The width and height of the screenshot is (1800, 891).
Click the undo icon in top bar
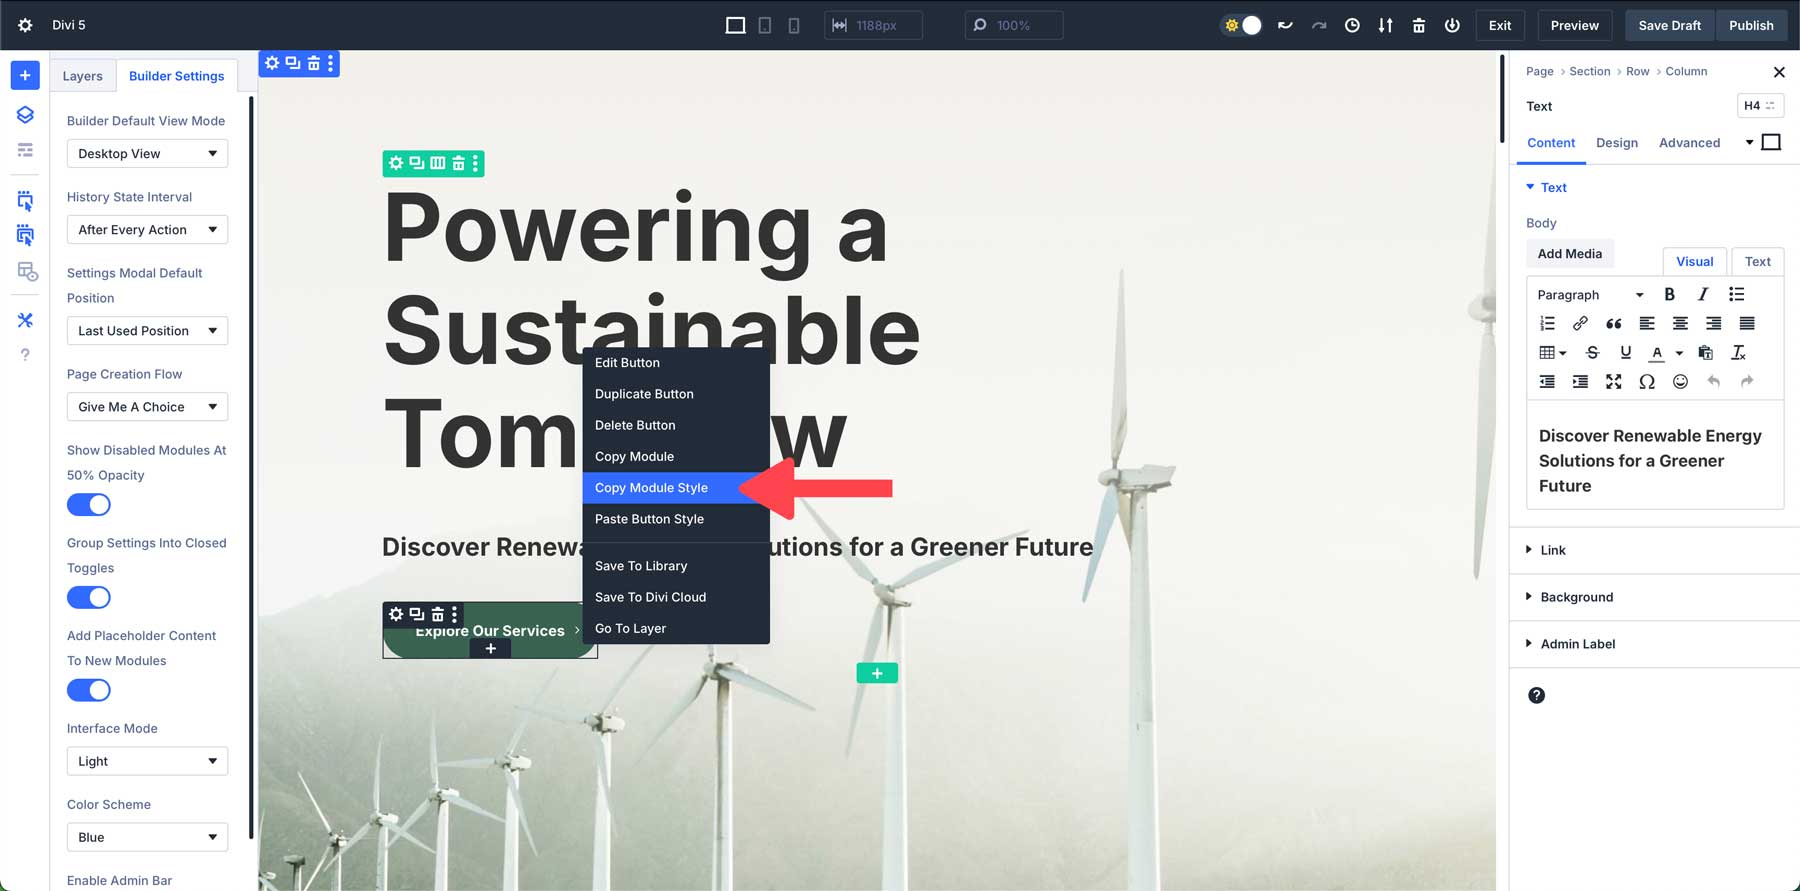coord(1285,25)
